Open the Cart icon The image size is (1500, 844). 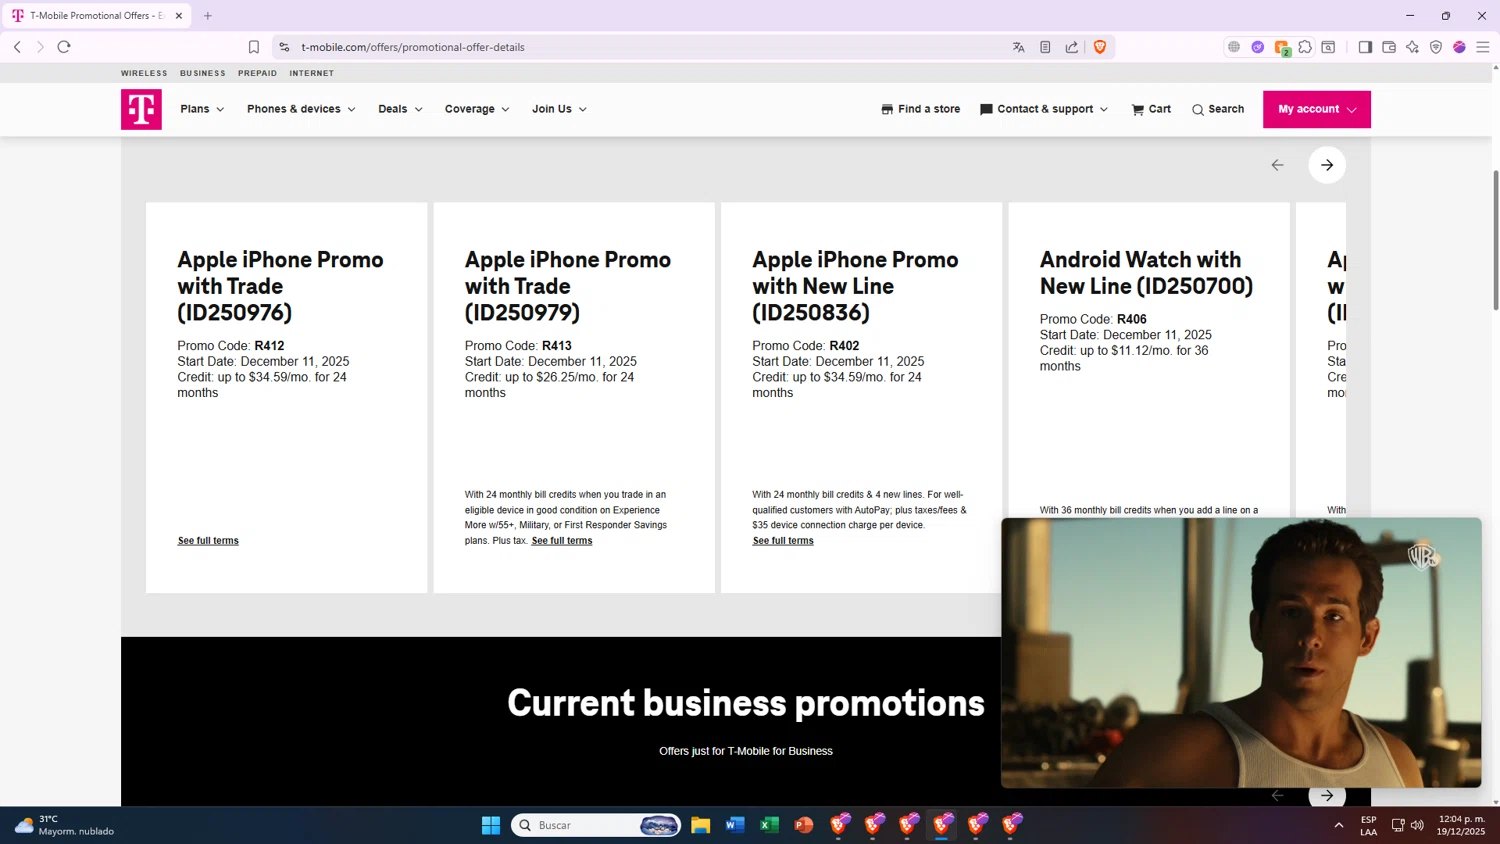[x=1151, y=109]
